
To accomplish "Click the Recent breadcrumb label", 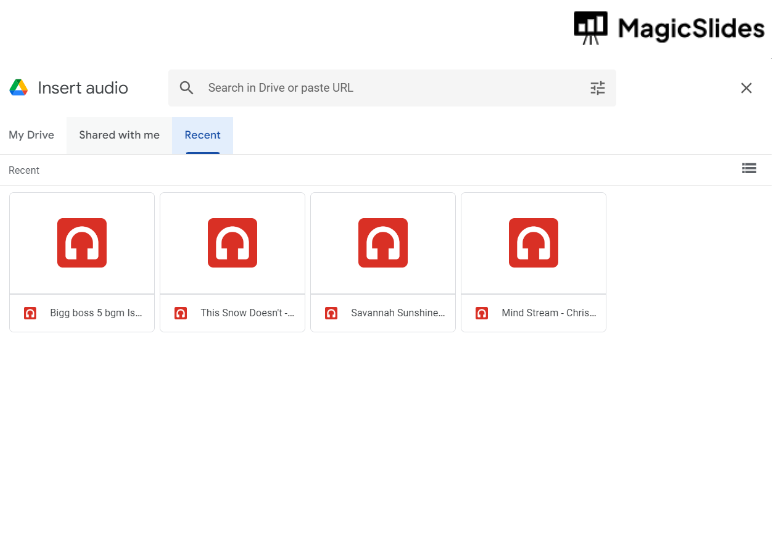I will [x=24, y=170].
